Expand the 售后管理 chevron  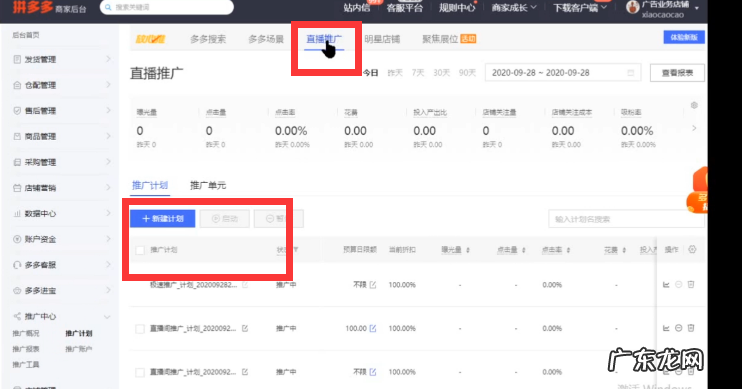click(x=108, y=110)
